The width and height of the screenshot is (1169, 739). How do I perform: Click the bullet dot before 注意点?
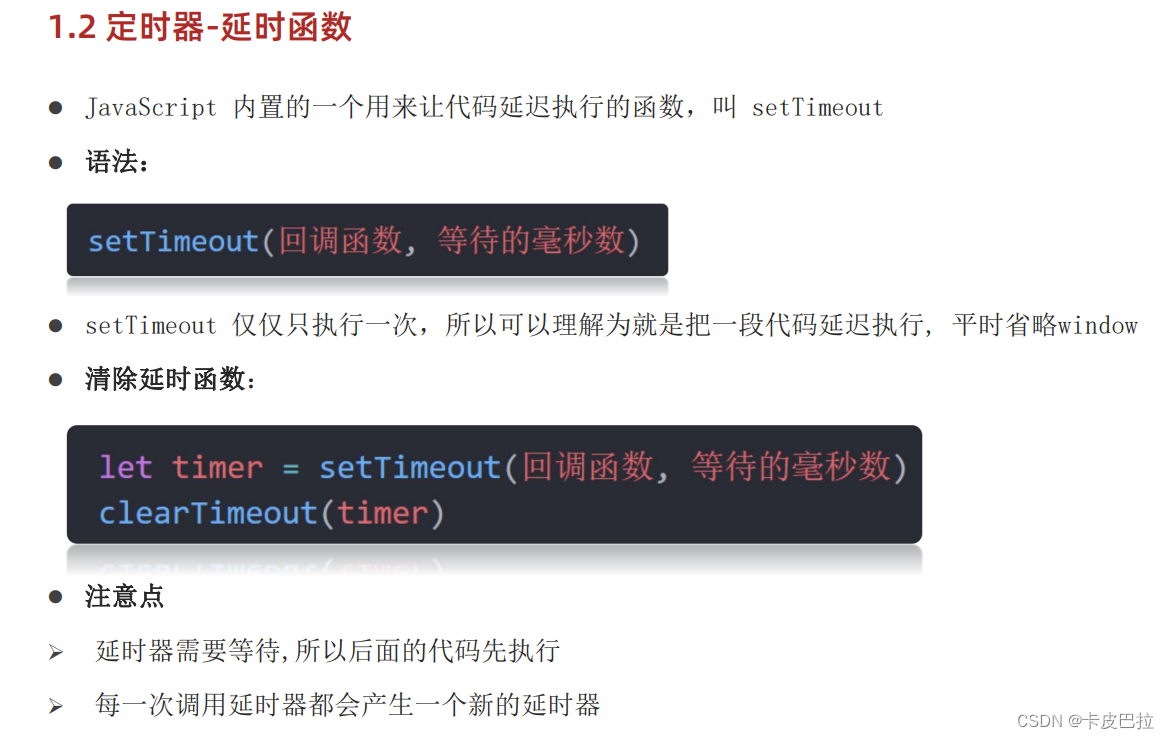(x=55, y=597)
